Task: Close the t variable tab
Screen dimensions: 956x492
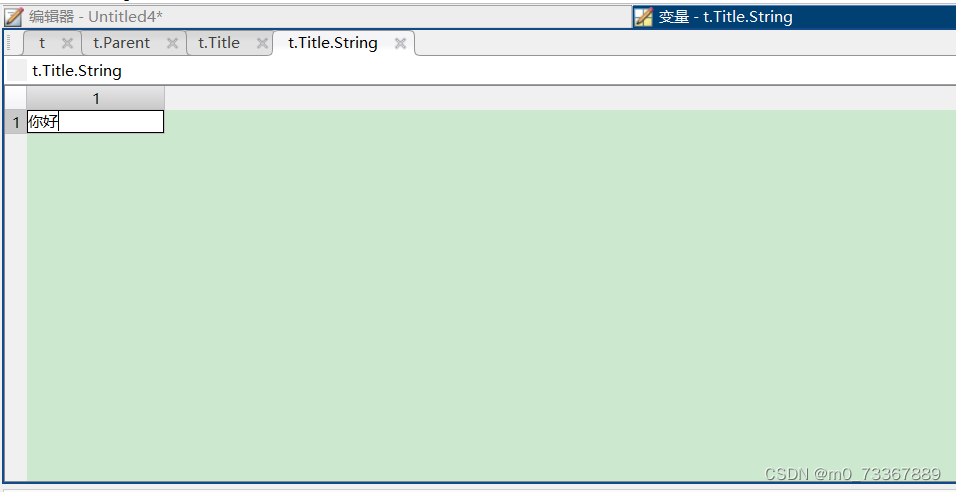Action: (x=68, y=43)
